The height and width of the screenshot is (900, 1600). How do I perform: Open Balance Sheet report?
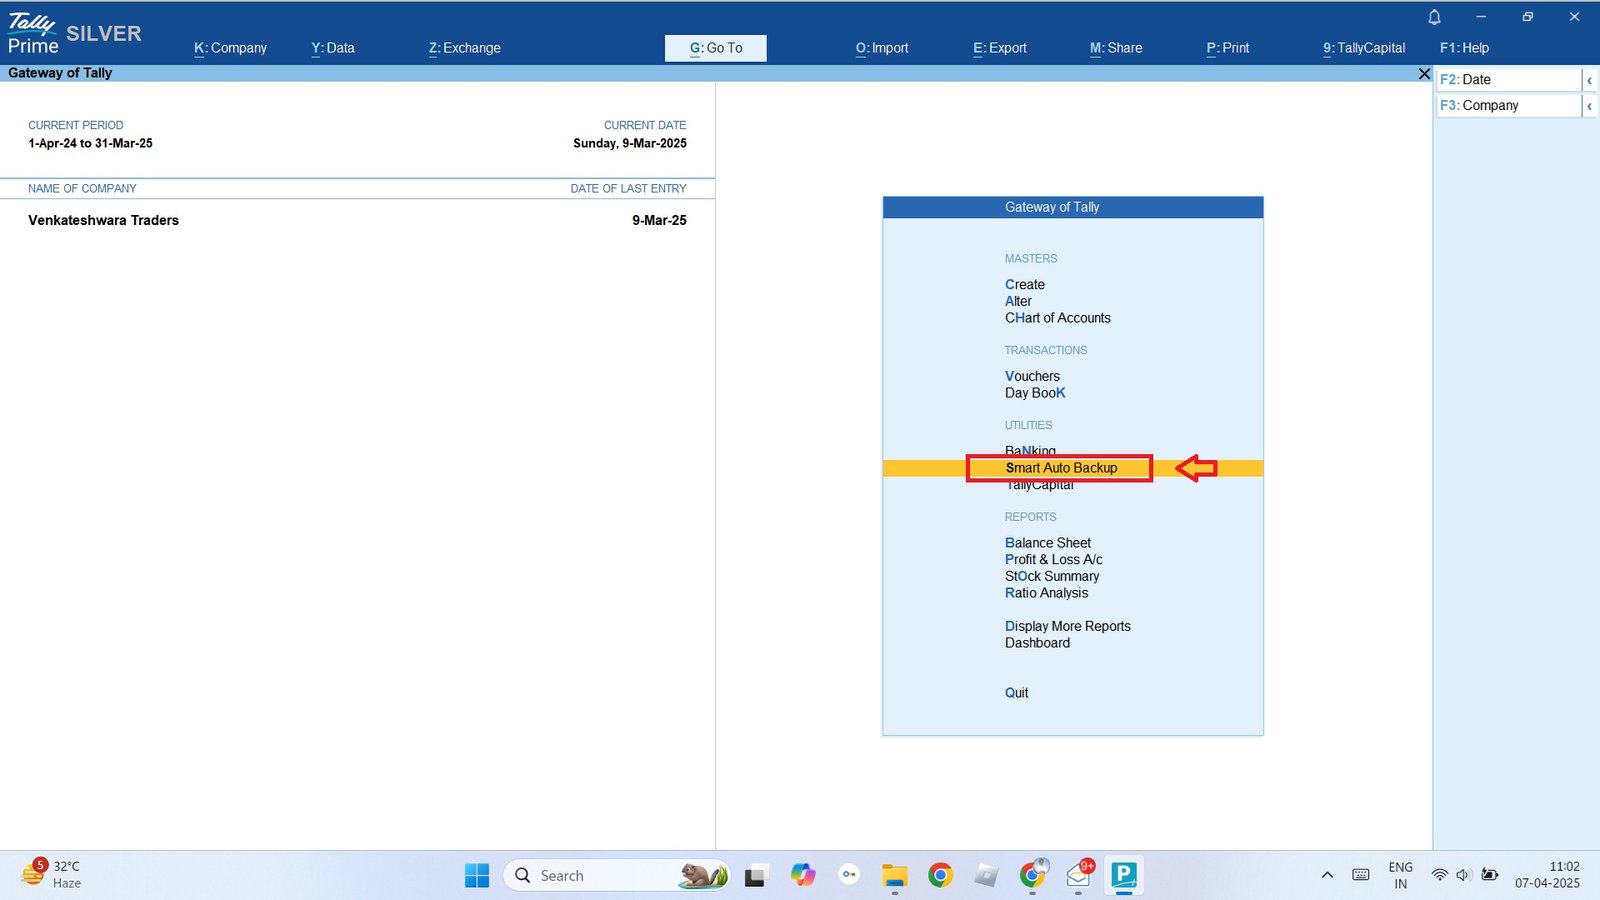click(x=1048, y=543)
